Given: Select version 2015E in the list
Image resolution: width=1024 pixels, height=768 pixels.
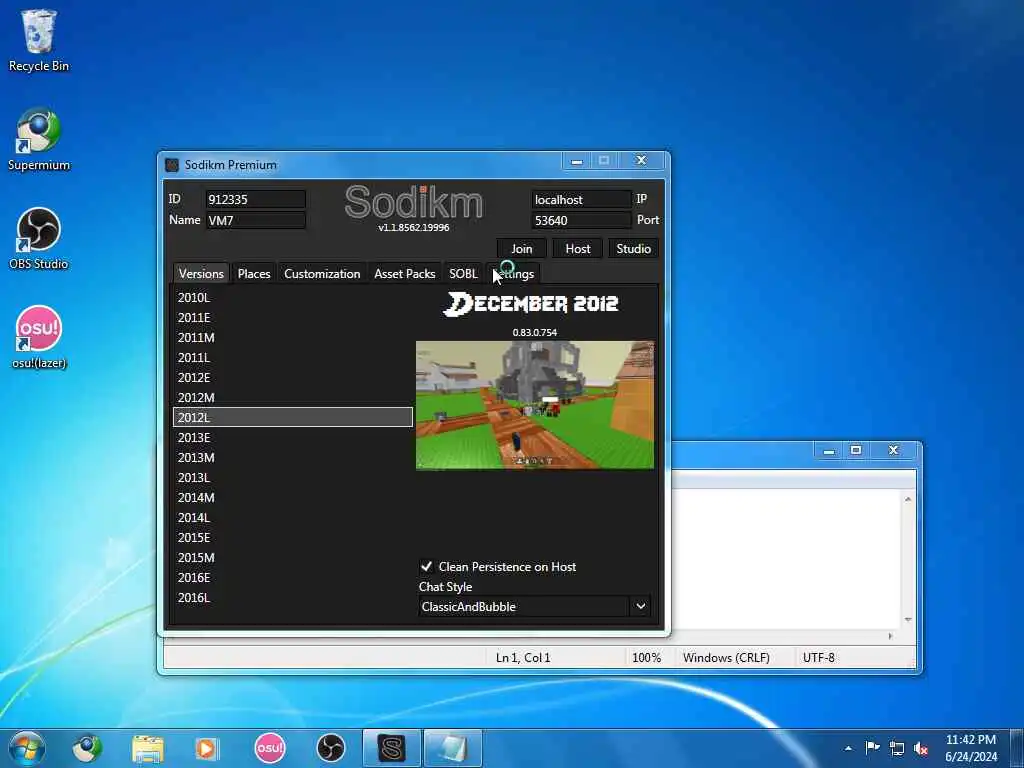Looking at the screenshot, I should point(293,537).
